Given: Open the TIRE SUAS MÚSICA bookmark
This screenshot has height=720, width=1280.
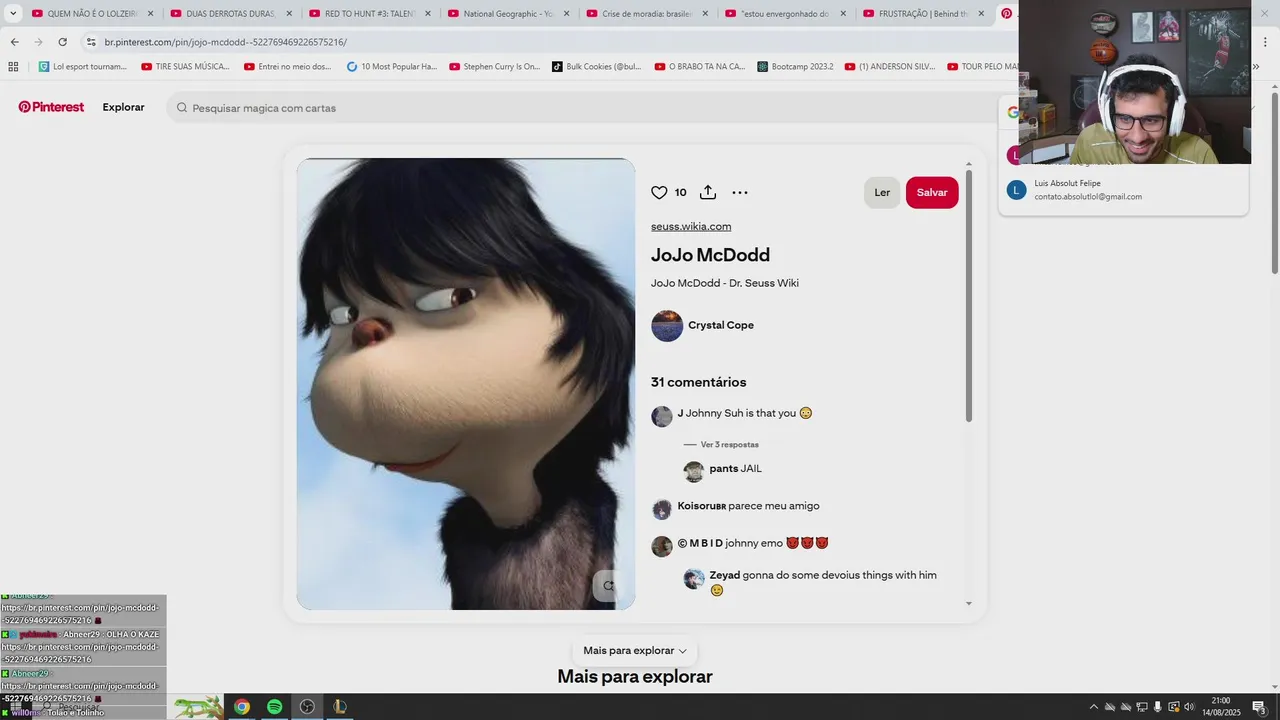Looking at the screenshot, I should click(186, 67).
